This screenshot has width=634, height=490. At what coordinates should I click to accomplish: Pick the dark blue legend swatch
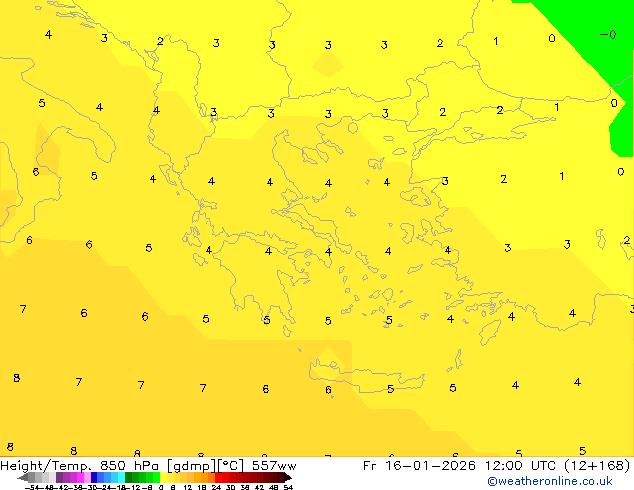pos(94,477)
